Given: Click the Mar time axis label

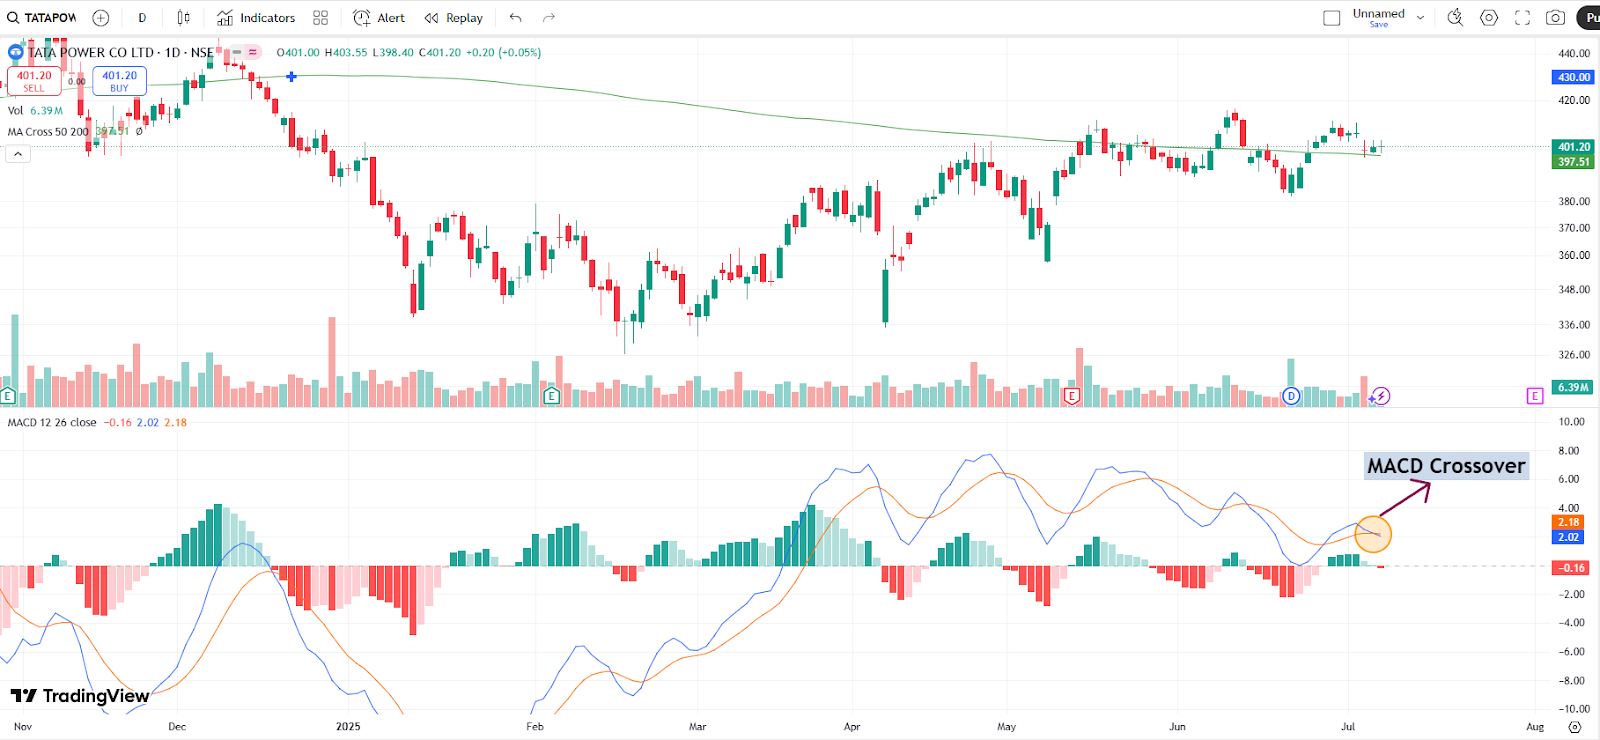Looking at the screenshot, I should click(x=698, y=727).
